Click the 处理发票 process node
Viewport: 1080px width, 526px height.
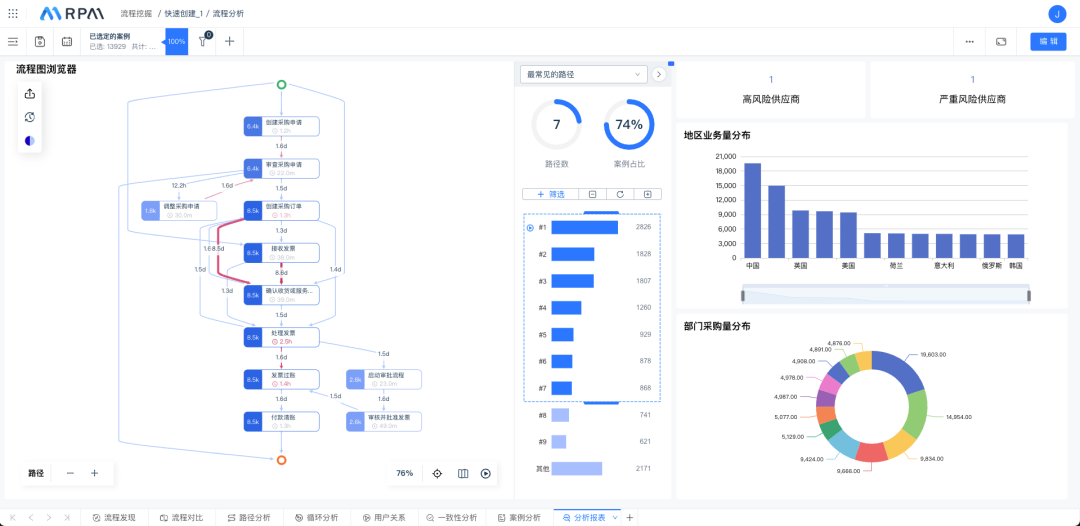point(282,337)
